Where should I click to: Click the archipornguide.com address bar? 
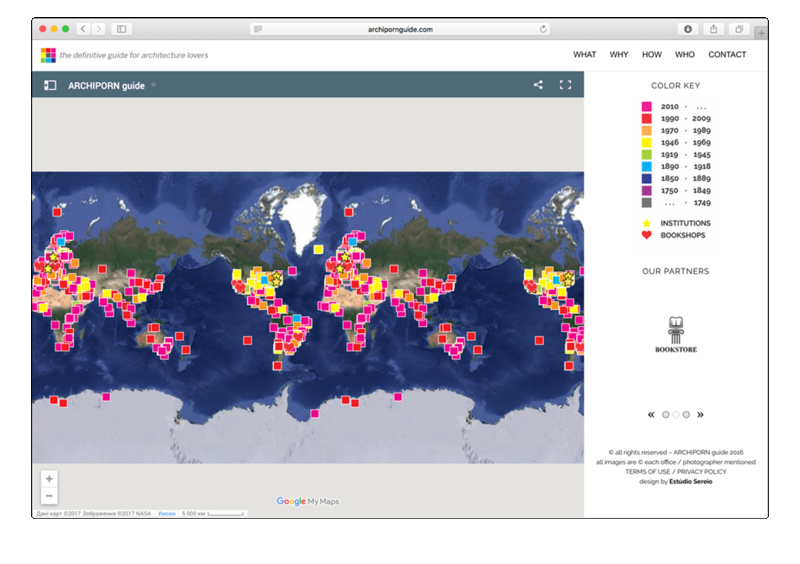[400, 29]
